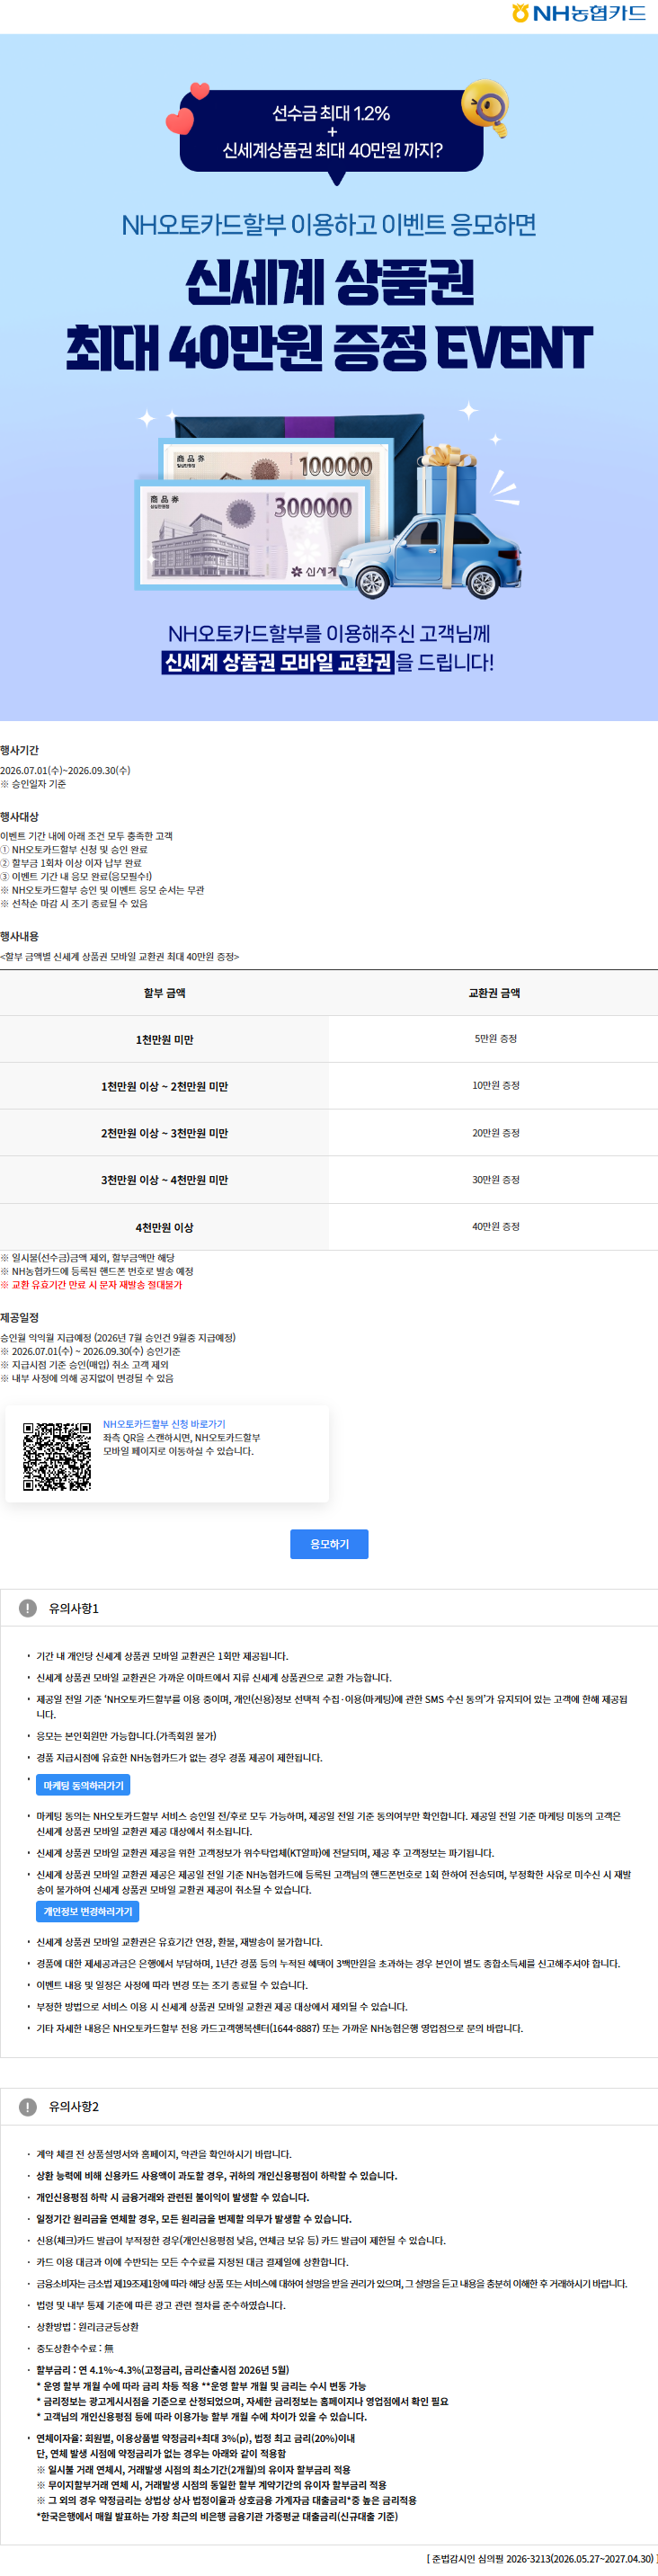Click the NH농협카드 logo
This screenshot has height=2576, width=658.
578,13
